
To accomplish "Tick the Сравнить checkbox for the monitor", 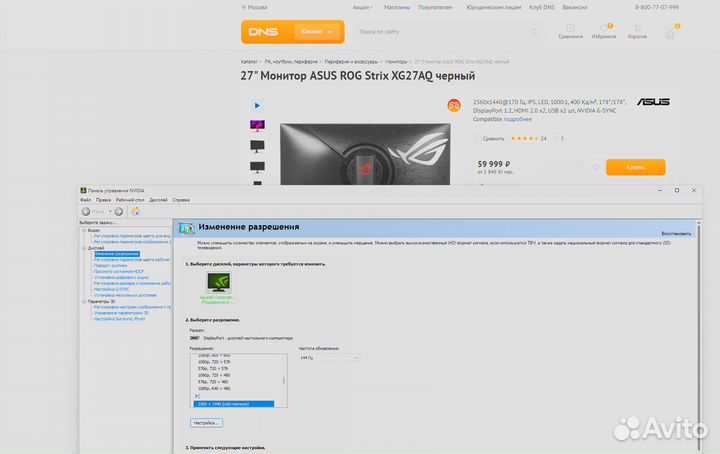I will tap(478, 139).
